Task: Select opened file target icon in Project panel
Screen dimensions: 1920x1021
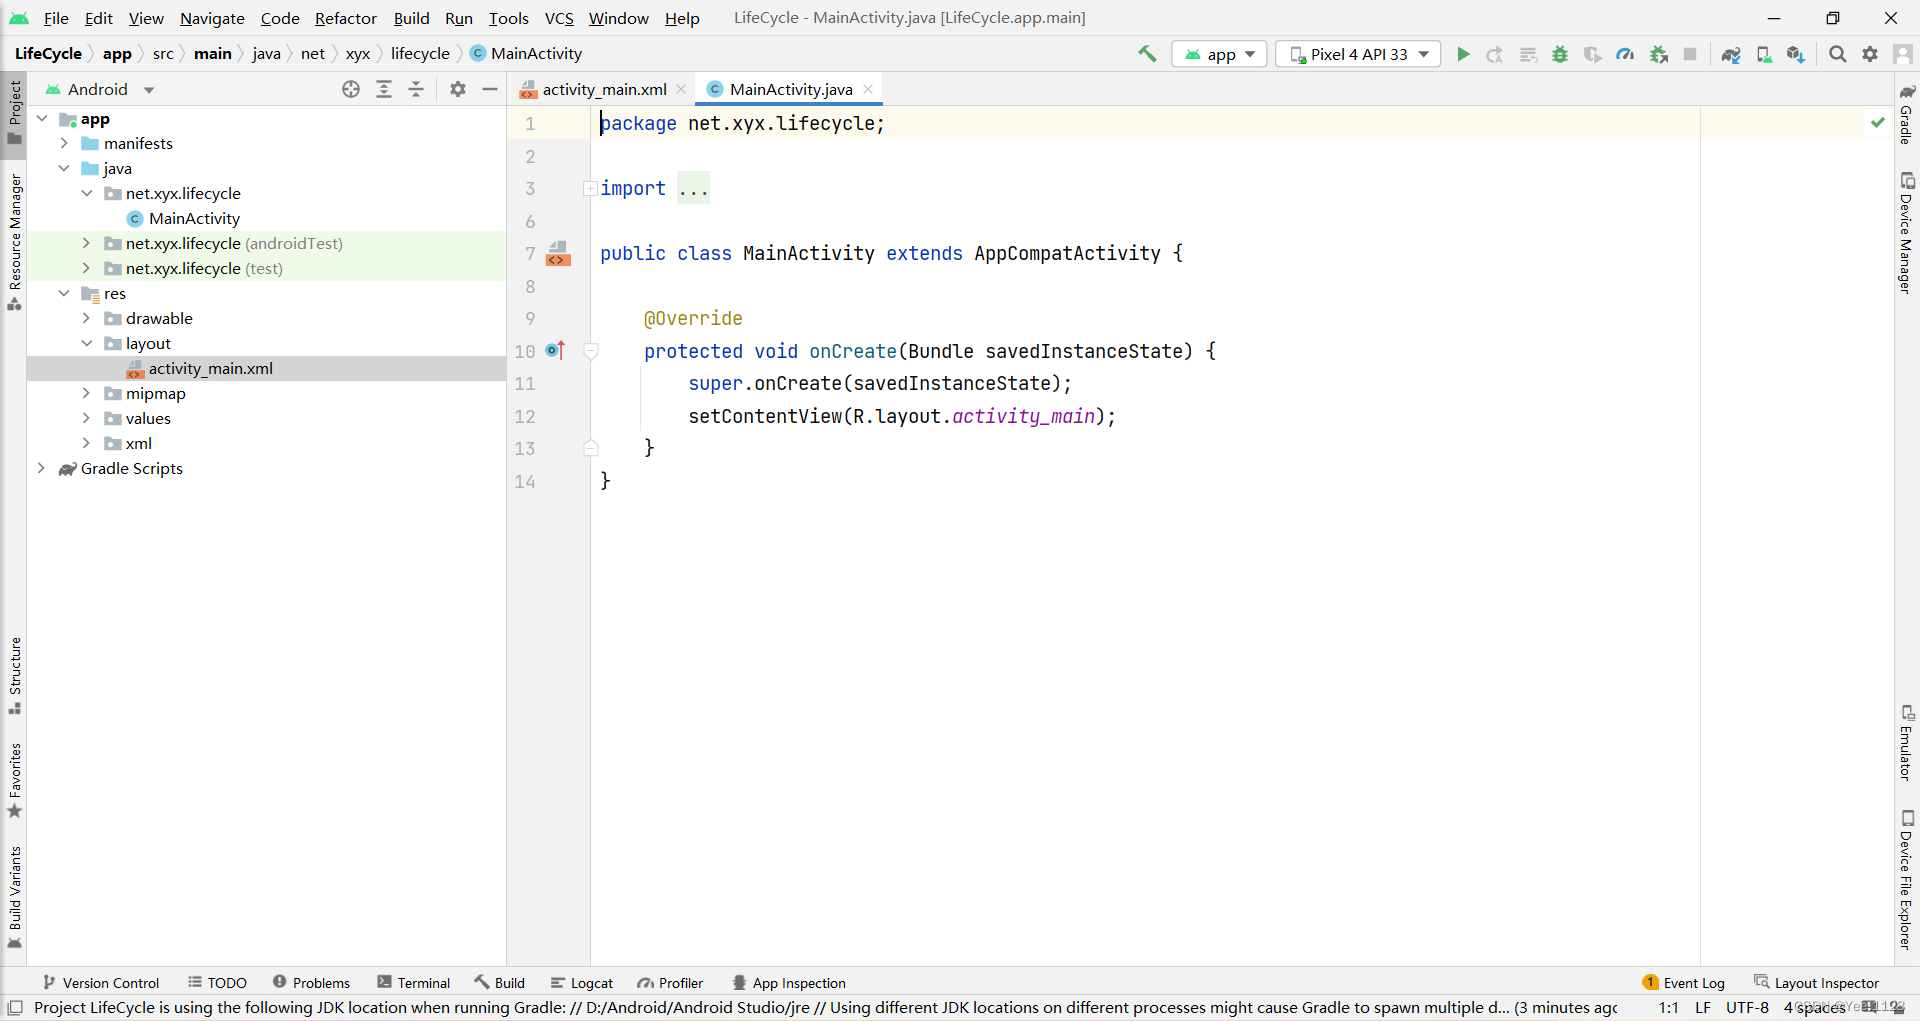Action: [x=351, y=89]
